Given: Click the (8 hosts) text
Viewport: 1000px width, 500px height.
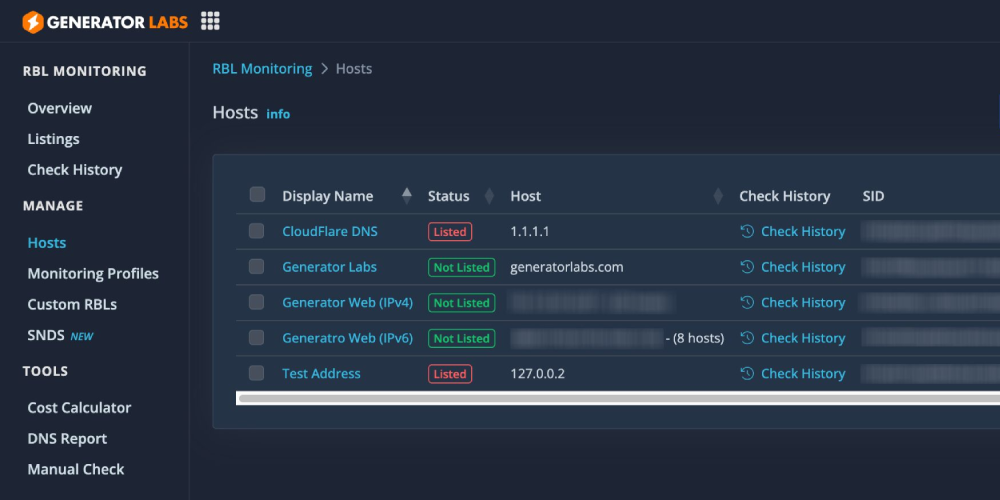Looking at the screenshot, I should [699, 339].
